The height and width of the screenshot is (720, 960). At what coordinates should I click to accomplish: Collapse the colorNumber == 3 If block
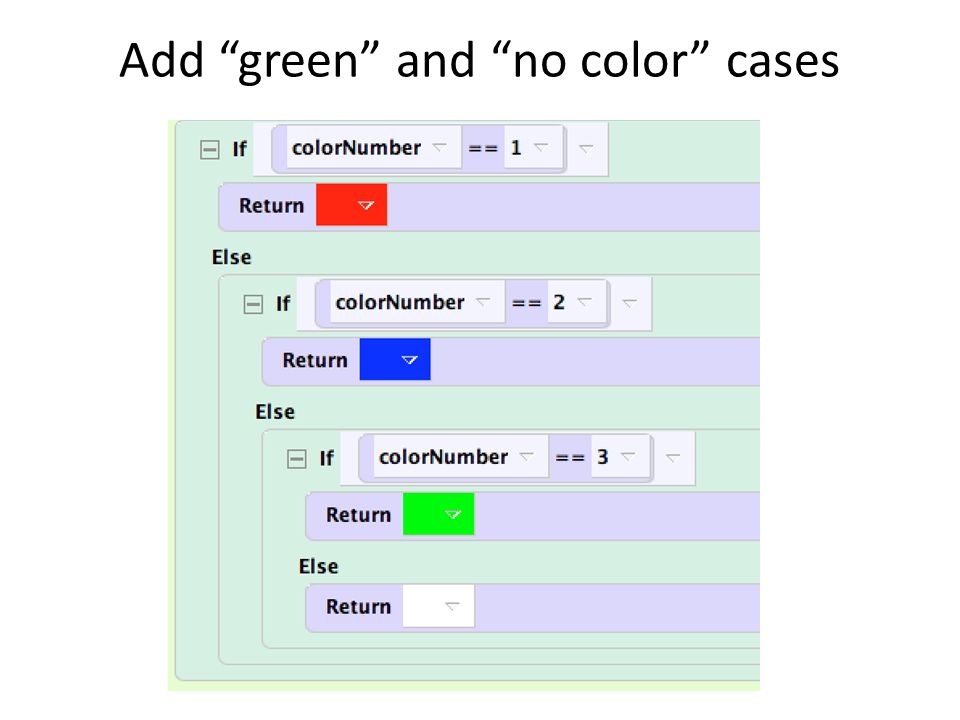click(296, 459)
